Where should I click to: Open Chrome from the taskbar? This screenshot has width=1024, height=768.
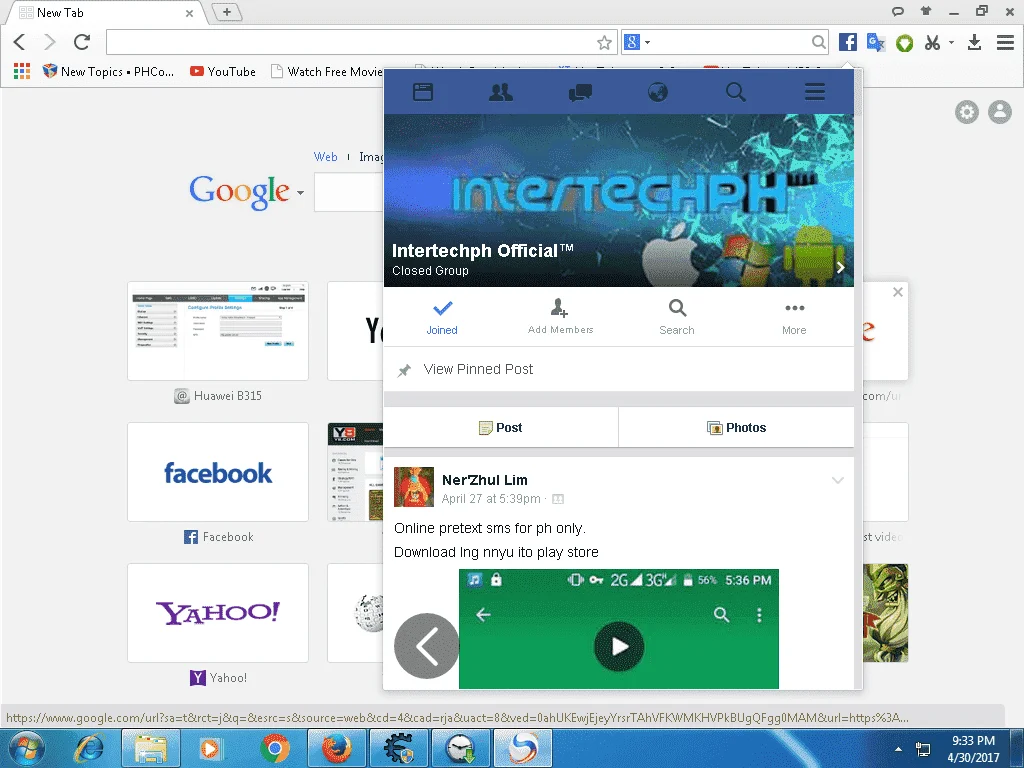coord(275,748)
